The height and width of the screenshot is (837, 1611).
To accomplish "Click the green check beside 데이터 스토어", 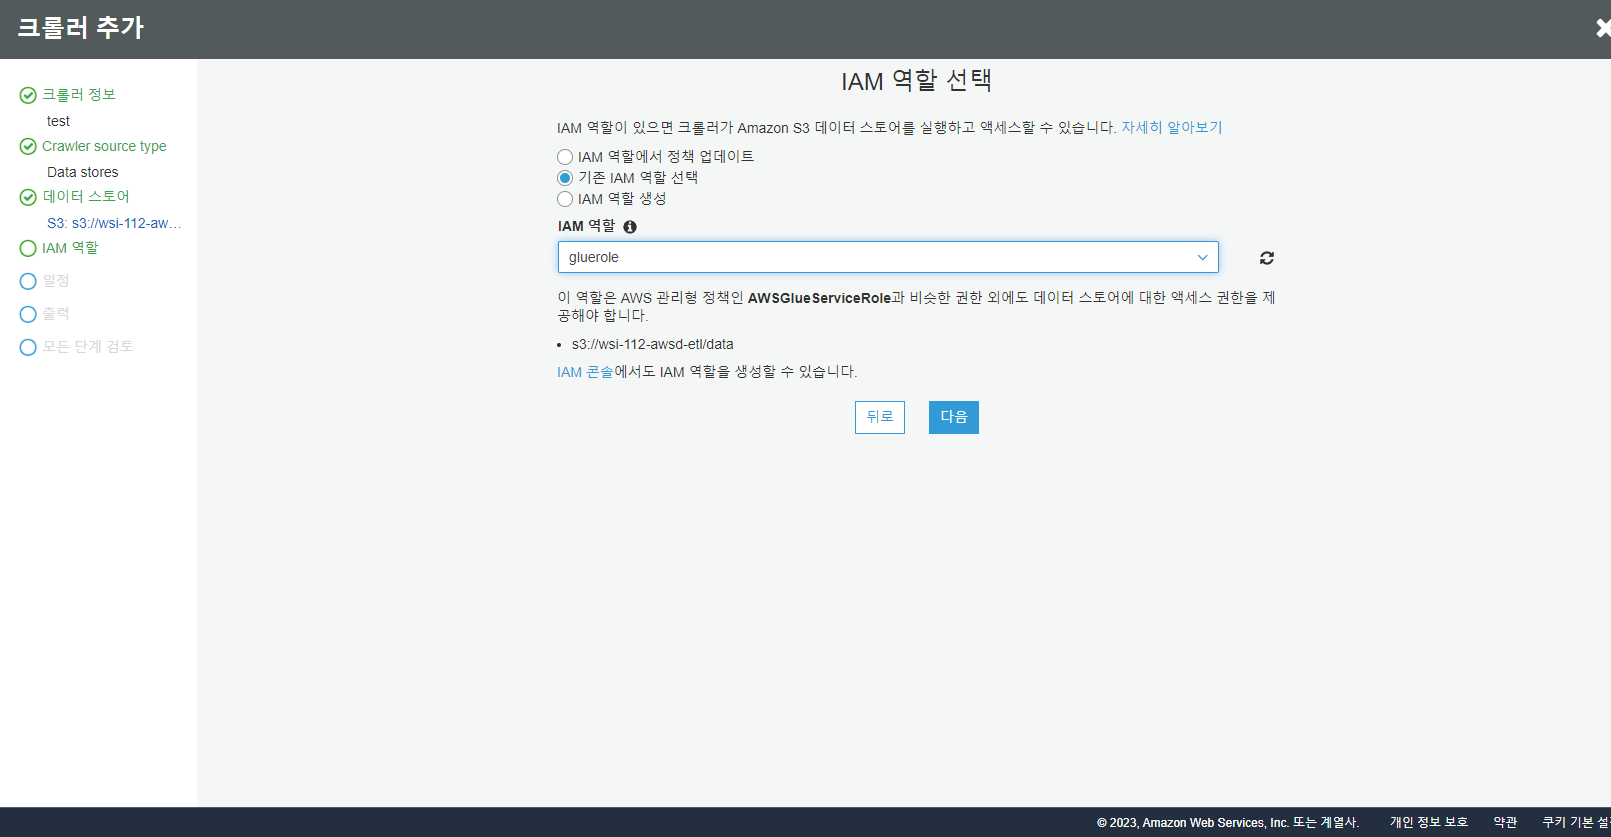I will [x=28, y=197].
